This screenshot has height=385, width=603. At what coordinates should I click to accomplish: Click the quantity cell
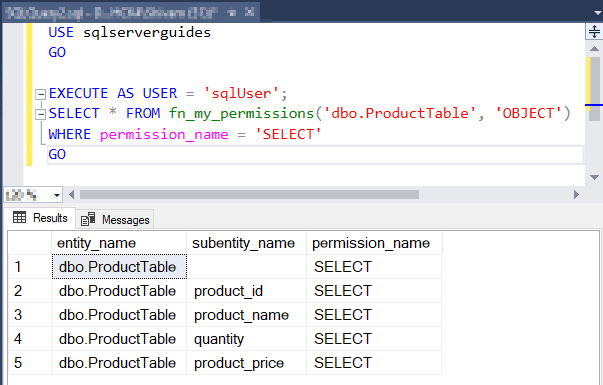coord(247,339)
